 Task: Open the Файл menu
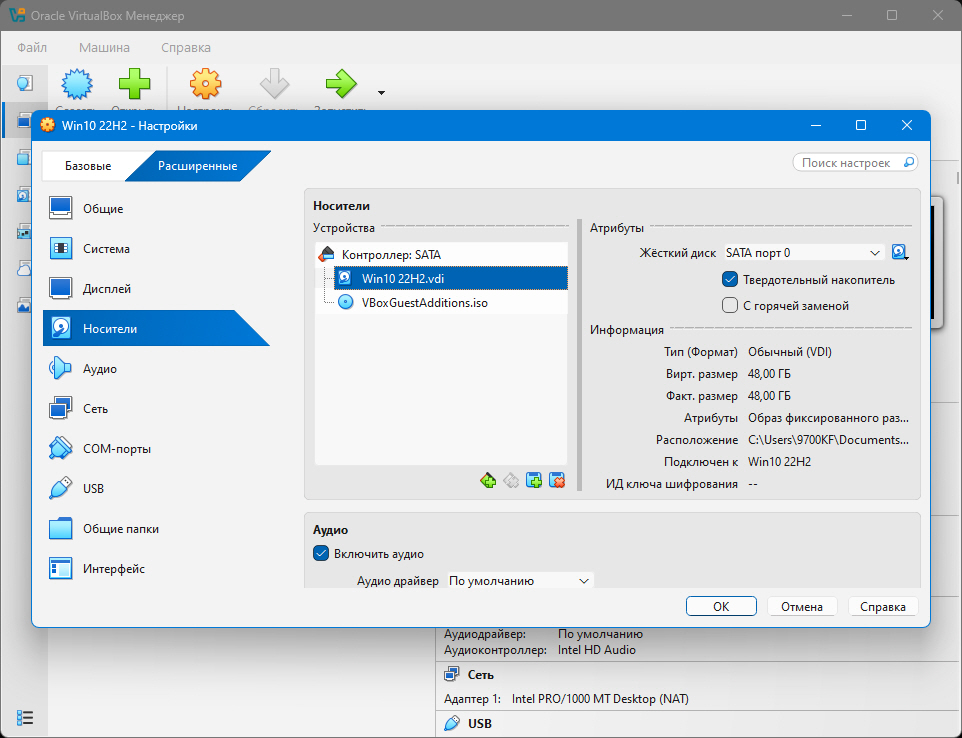(x=32, y=47)
